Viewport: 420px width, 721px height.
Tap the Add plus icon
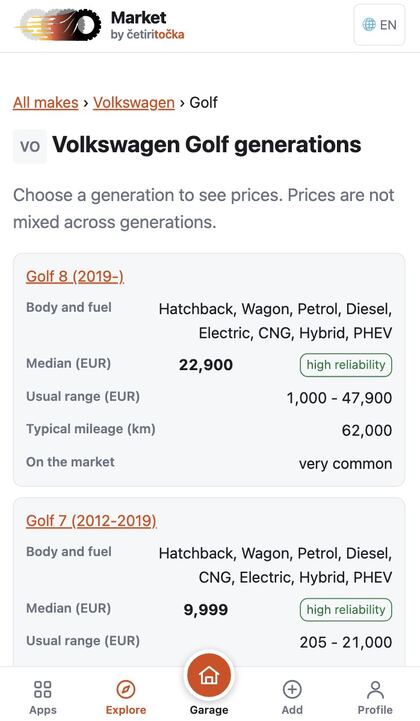(x=292, y=689)
